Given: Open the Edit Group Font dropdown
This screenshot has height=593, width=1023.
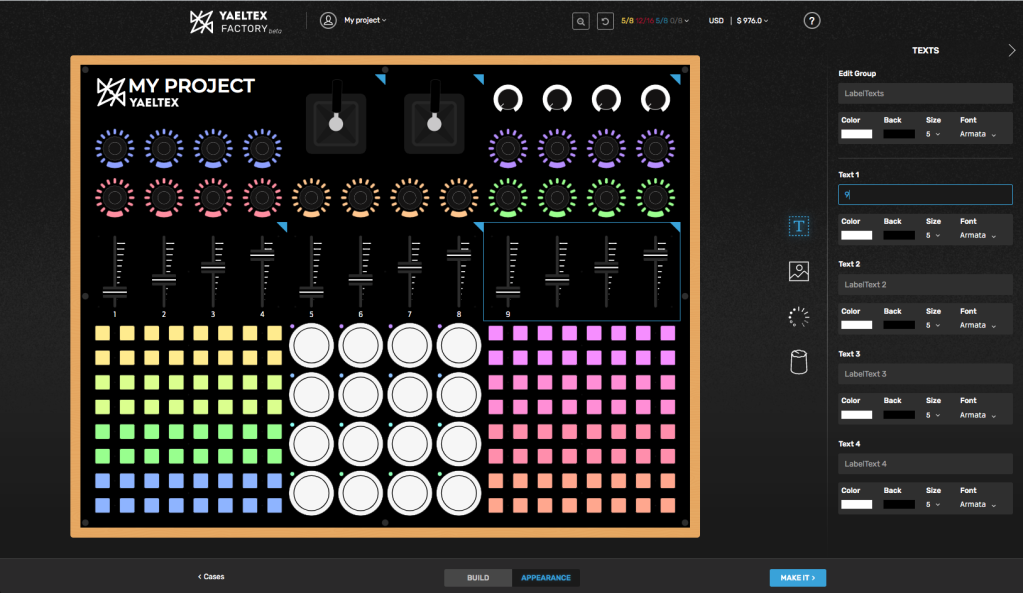Looking at the screenshot, I should 978,134.
